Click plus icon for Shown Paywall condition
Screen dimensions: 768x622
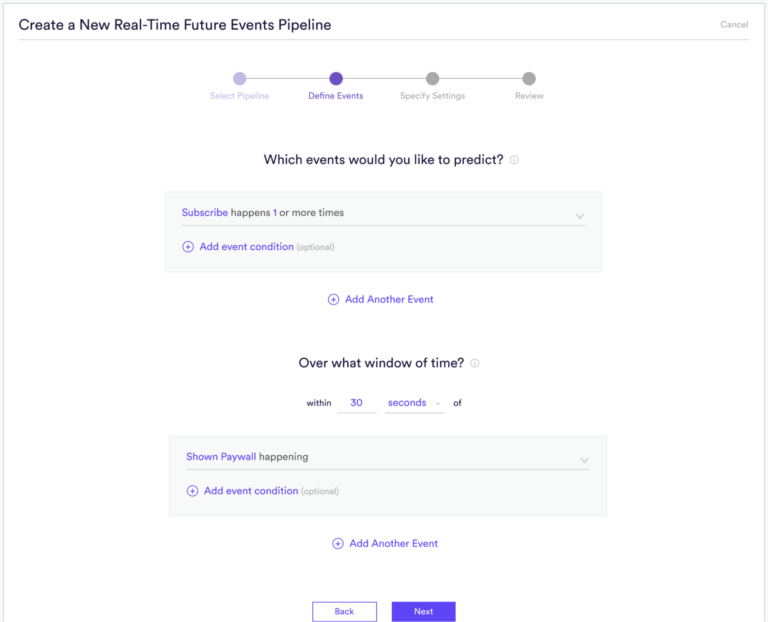coord(193,491)
